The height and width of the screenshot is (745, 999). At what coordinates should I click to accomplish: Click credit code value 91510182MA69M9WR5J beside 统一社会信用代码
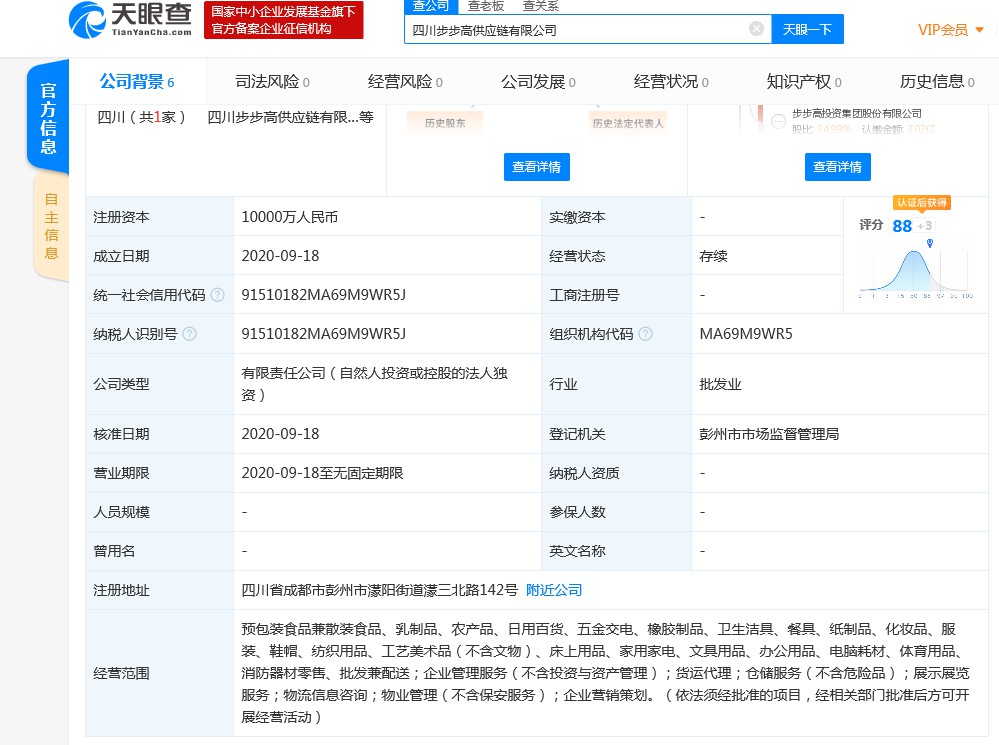(x=324, y=295)
